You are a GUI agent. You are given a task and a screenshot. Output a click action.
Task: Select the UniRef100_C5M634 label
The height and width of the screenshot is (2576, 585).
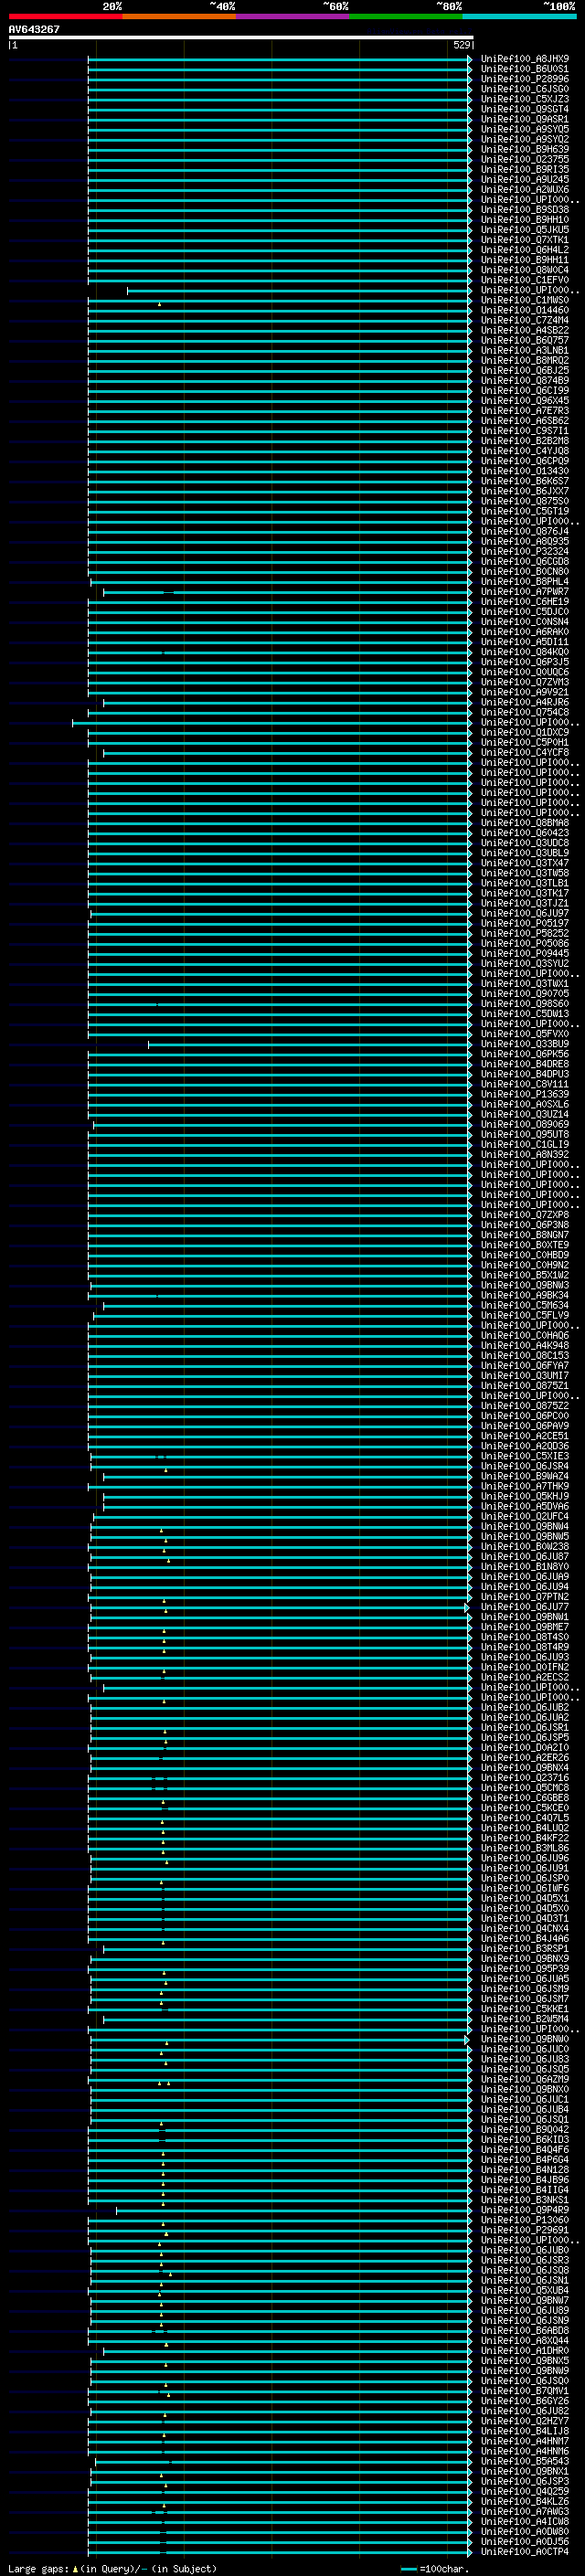[524, 1305]
